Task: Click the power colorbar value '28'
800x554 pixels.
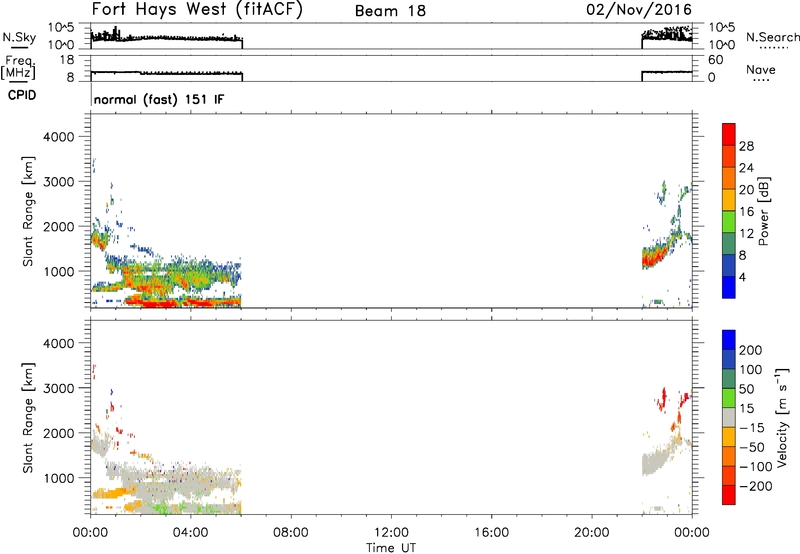Action: point(746,146)
